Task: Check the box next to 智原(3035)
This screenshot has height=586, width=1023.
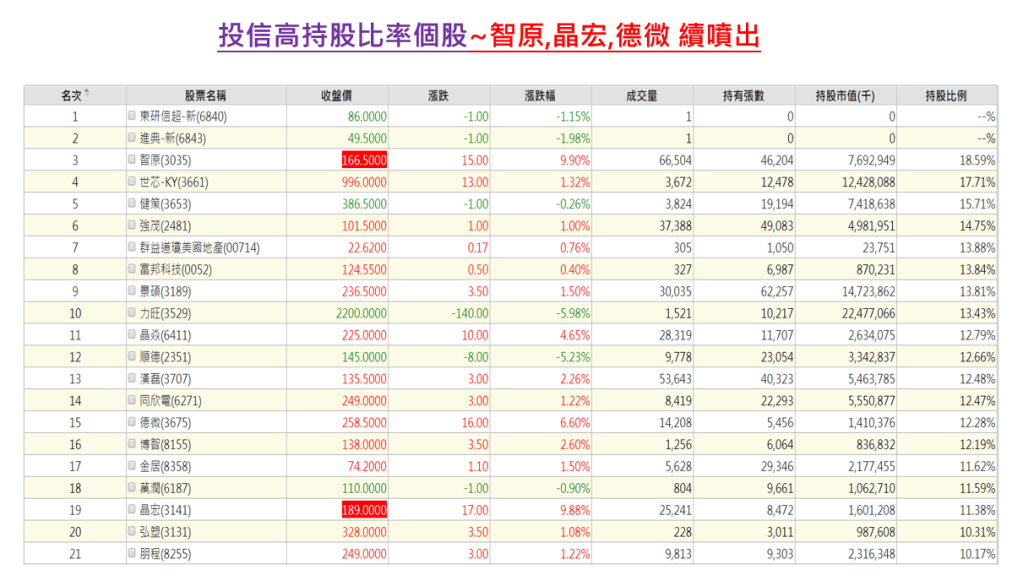Action: point(132,160)
